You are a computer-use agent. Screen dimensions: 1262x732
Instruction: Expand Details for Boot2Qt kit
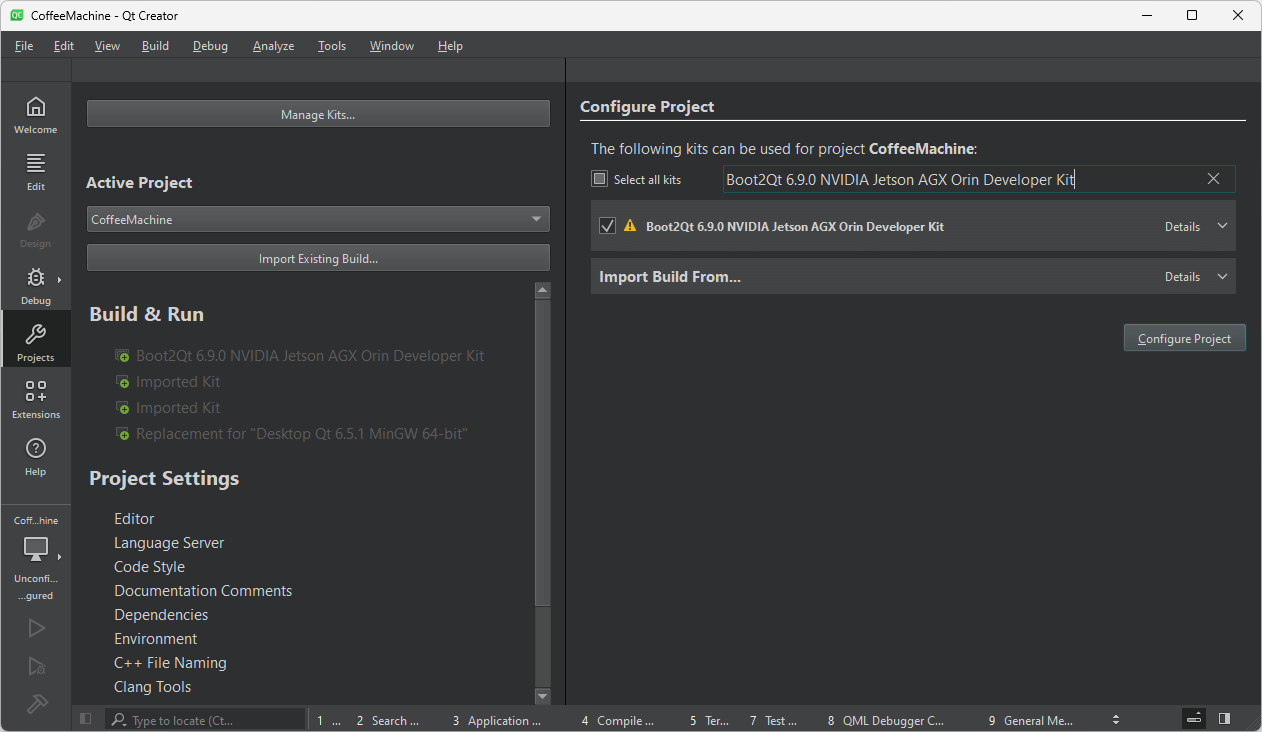1195,227
